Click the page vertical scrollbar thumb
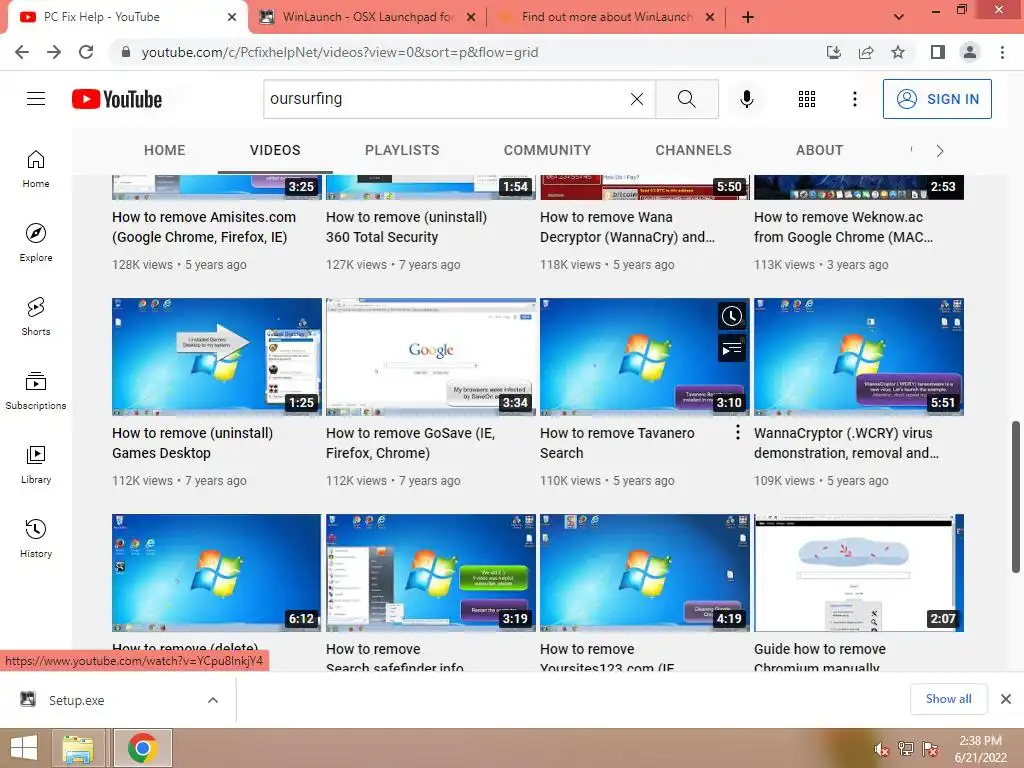The image size is (1024, 768). click(x=1016, y=498)
